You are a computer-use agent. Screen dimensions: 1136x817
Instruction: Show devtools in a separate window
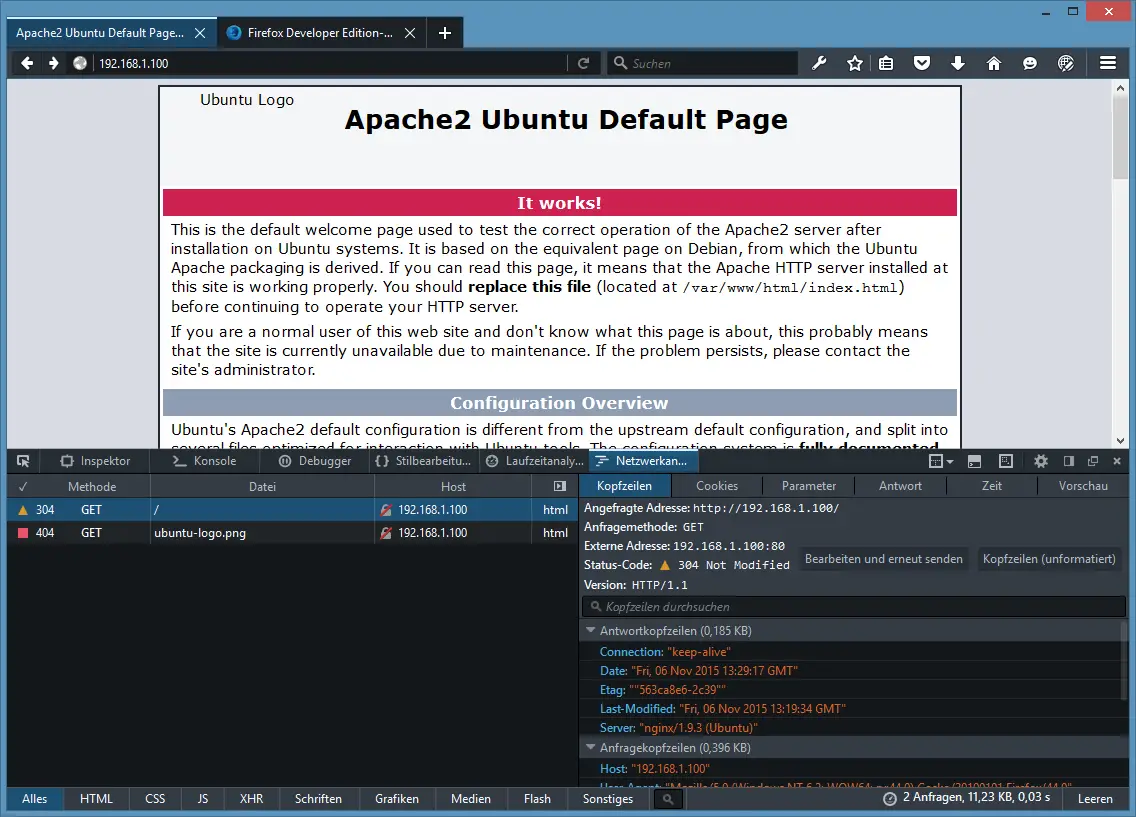(x=1093, y=461)
